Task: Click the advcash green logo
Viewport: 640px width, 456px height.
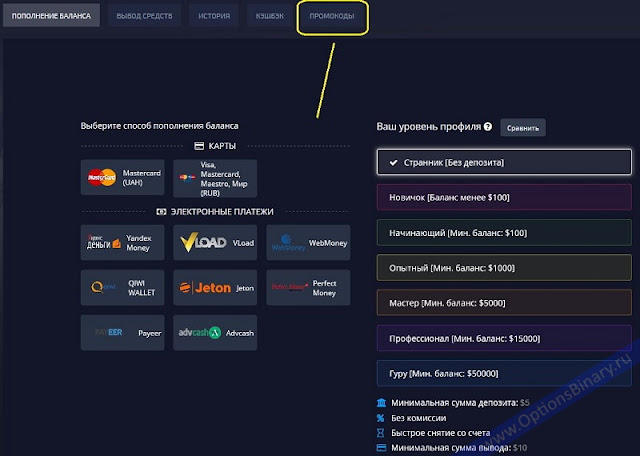Action: point(200,332)
